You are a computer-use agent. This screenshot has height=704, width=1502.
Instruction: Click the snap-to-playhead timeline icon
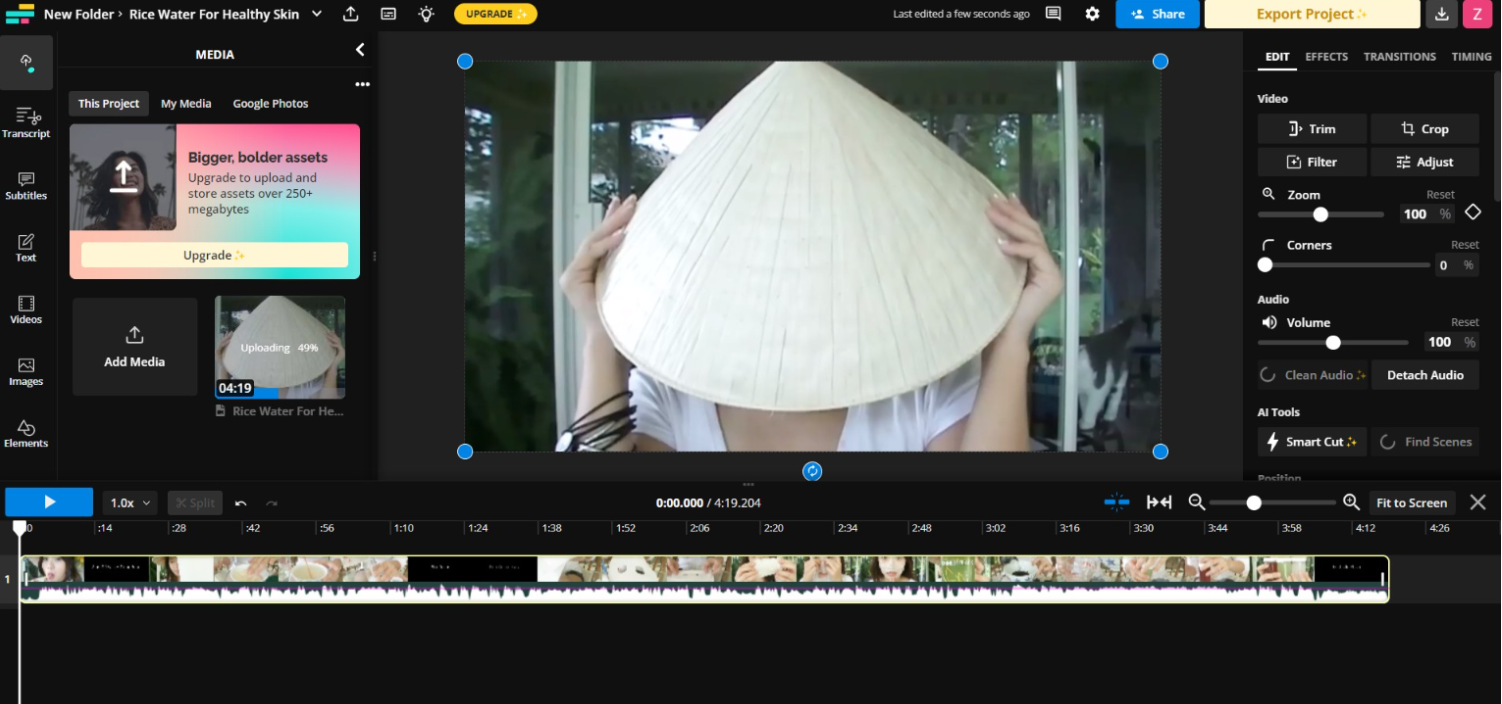click(1117, 502)
